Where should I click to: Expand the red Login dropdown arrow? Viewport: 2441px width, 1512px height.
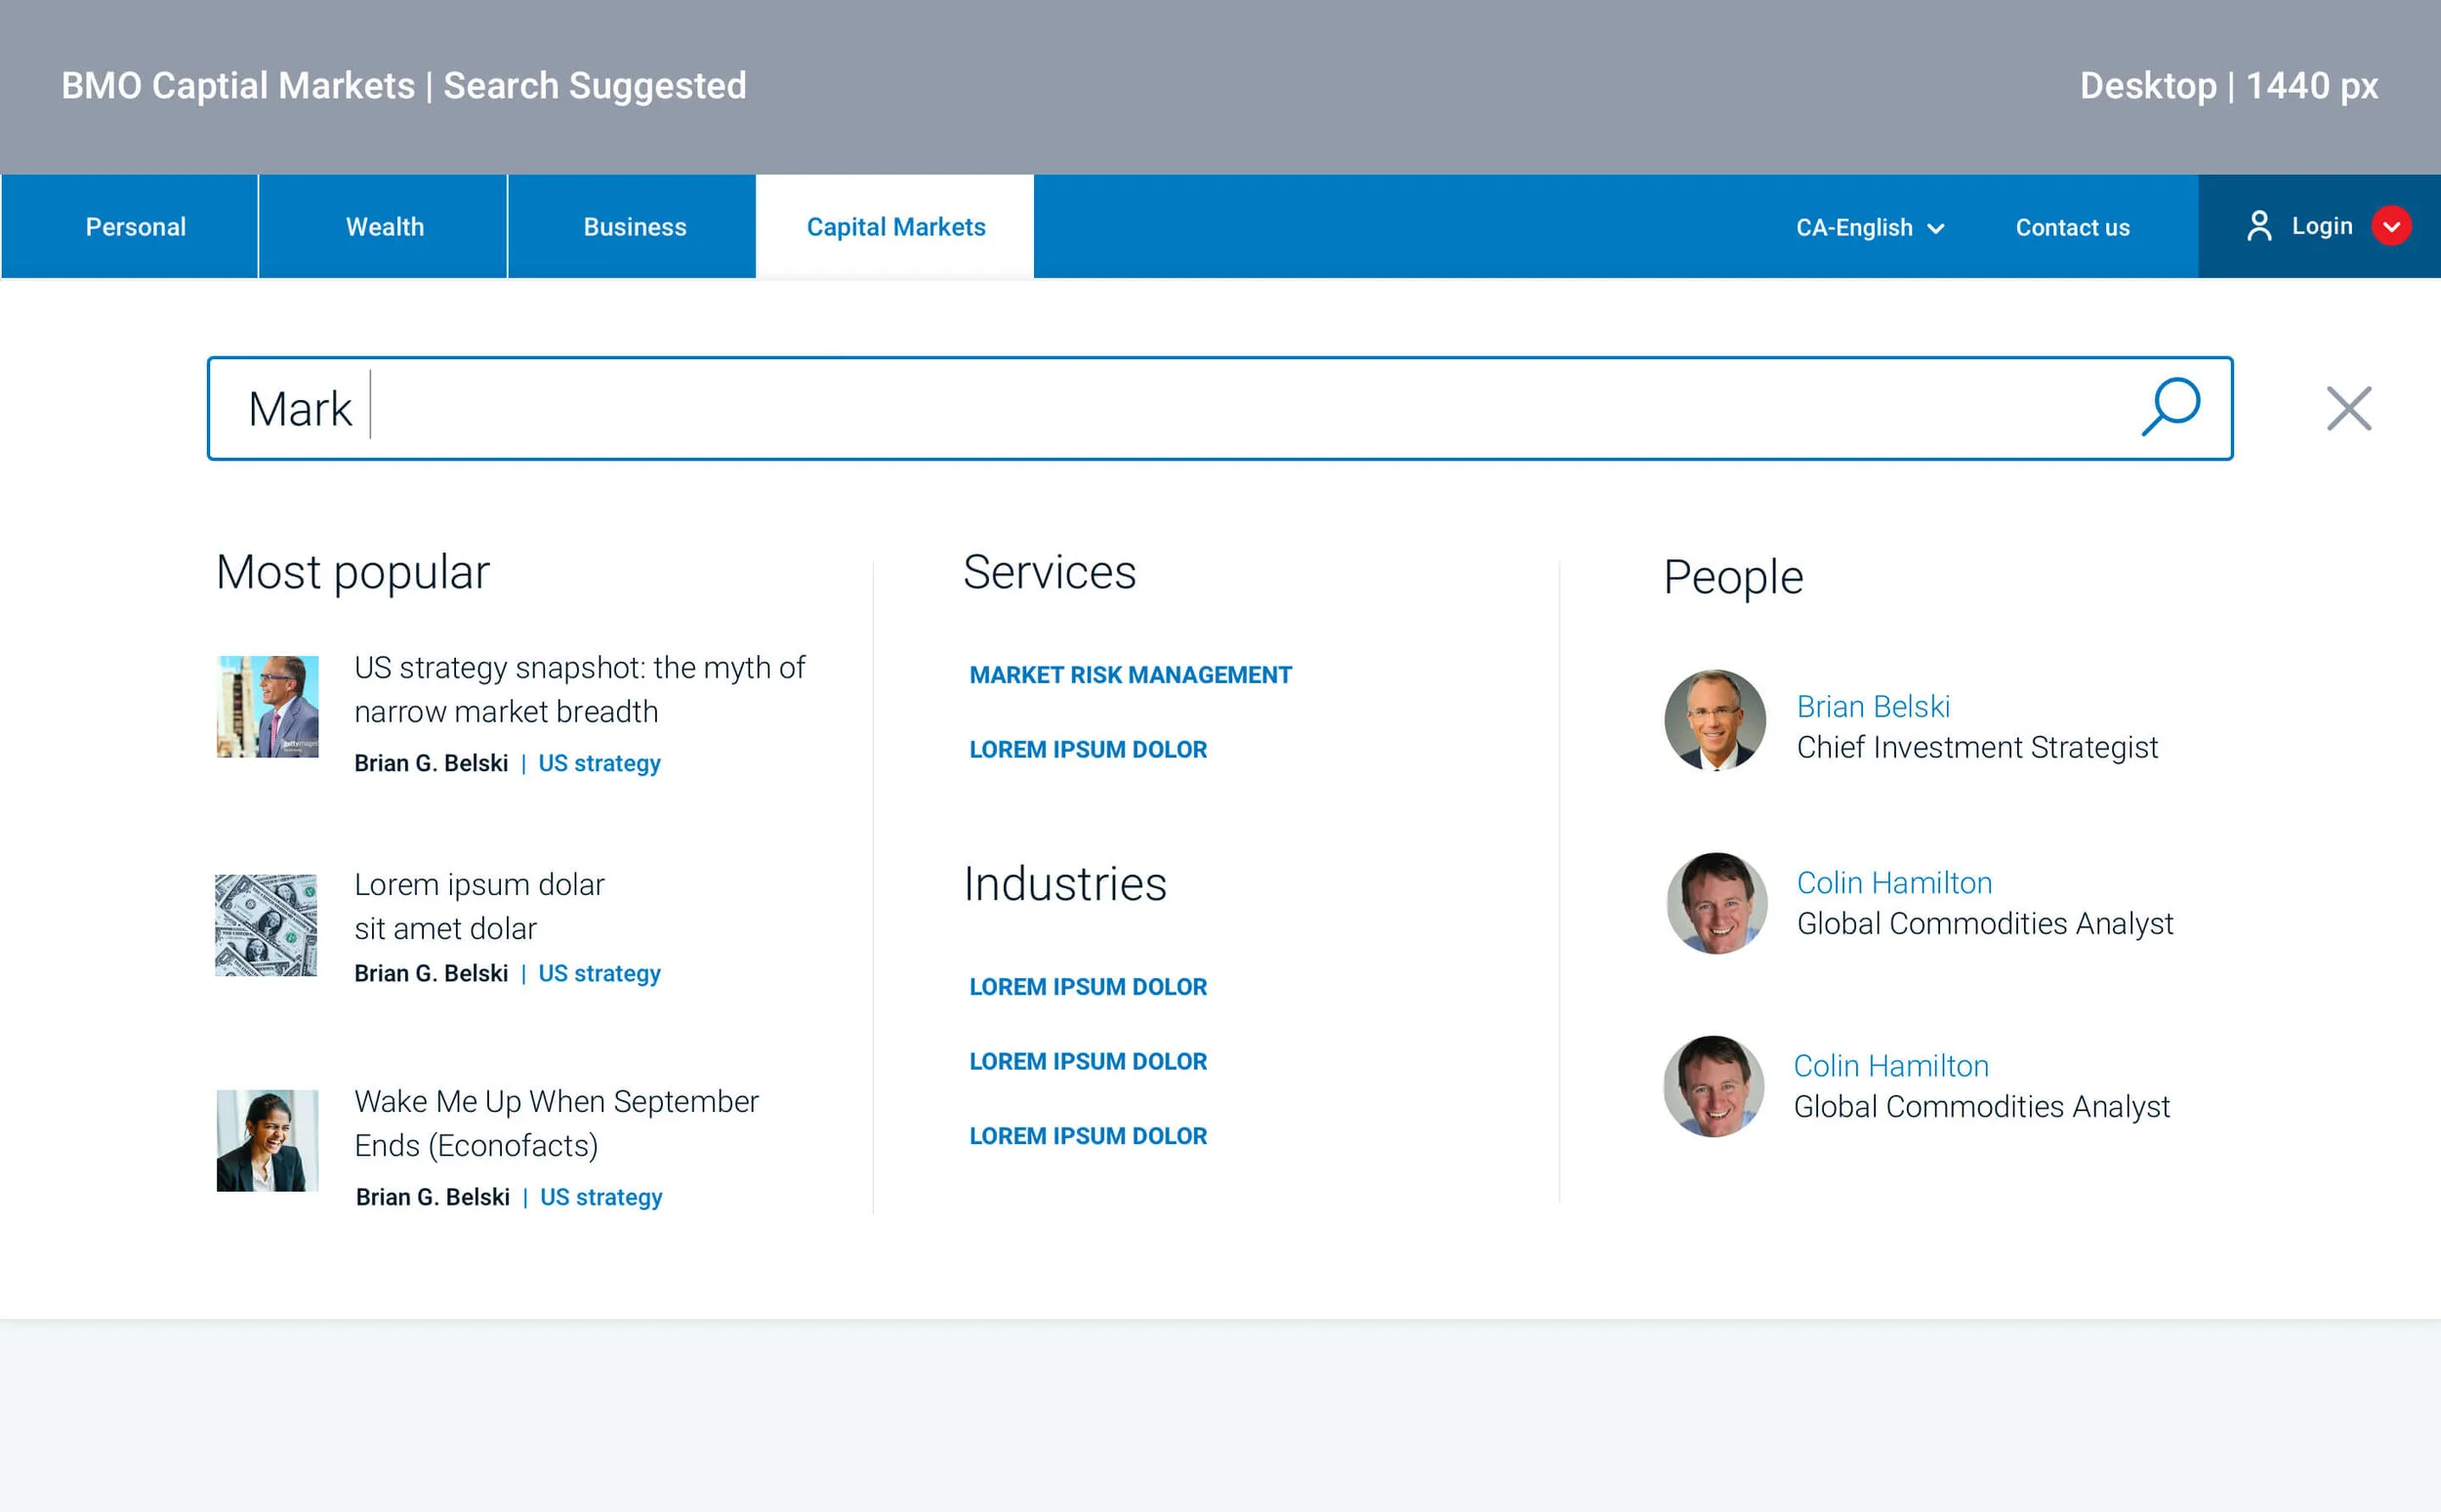[x=2391, y=226]
